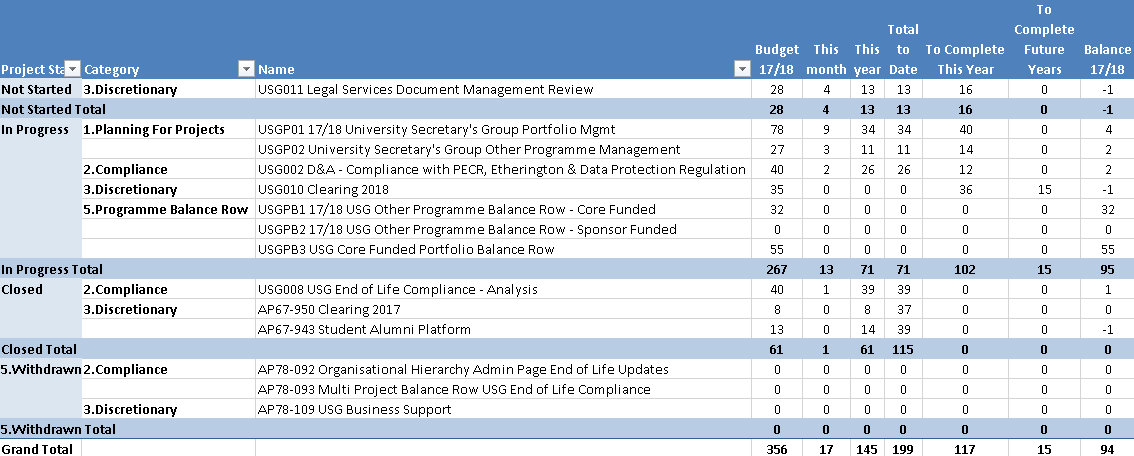Select the Grand Total row label
Screen dimensions: 1134x456
point(37,449)
